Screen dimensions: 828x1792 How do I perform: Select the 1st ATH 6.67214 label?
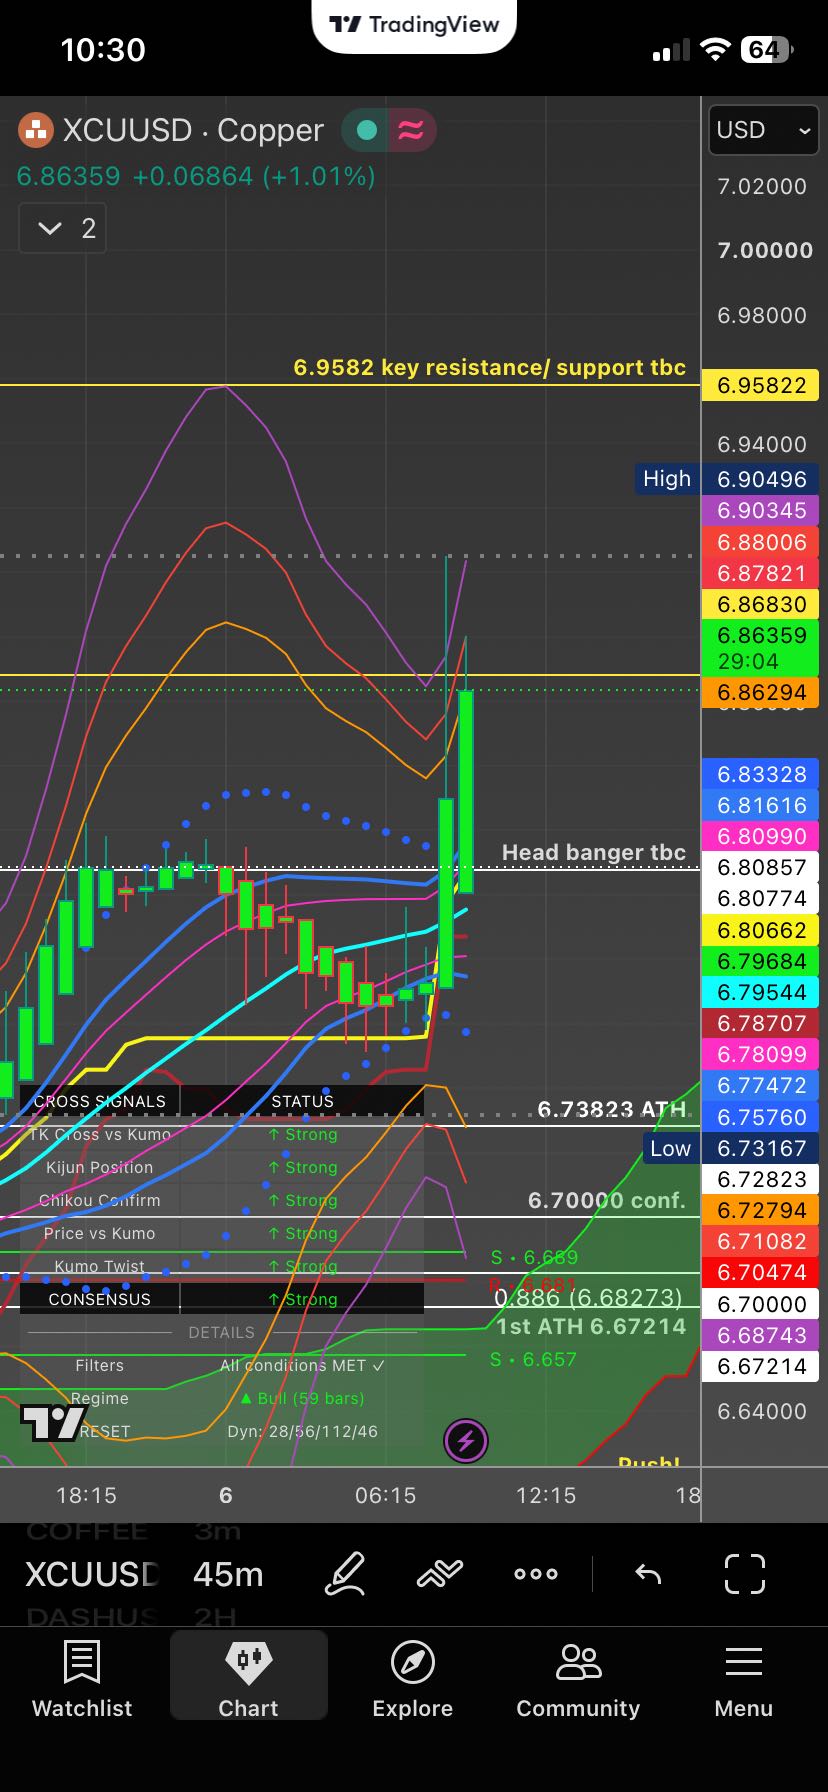coord(592,1326)
